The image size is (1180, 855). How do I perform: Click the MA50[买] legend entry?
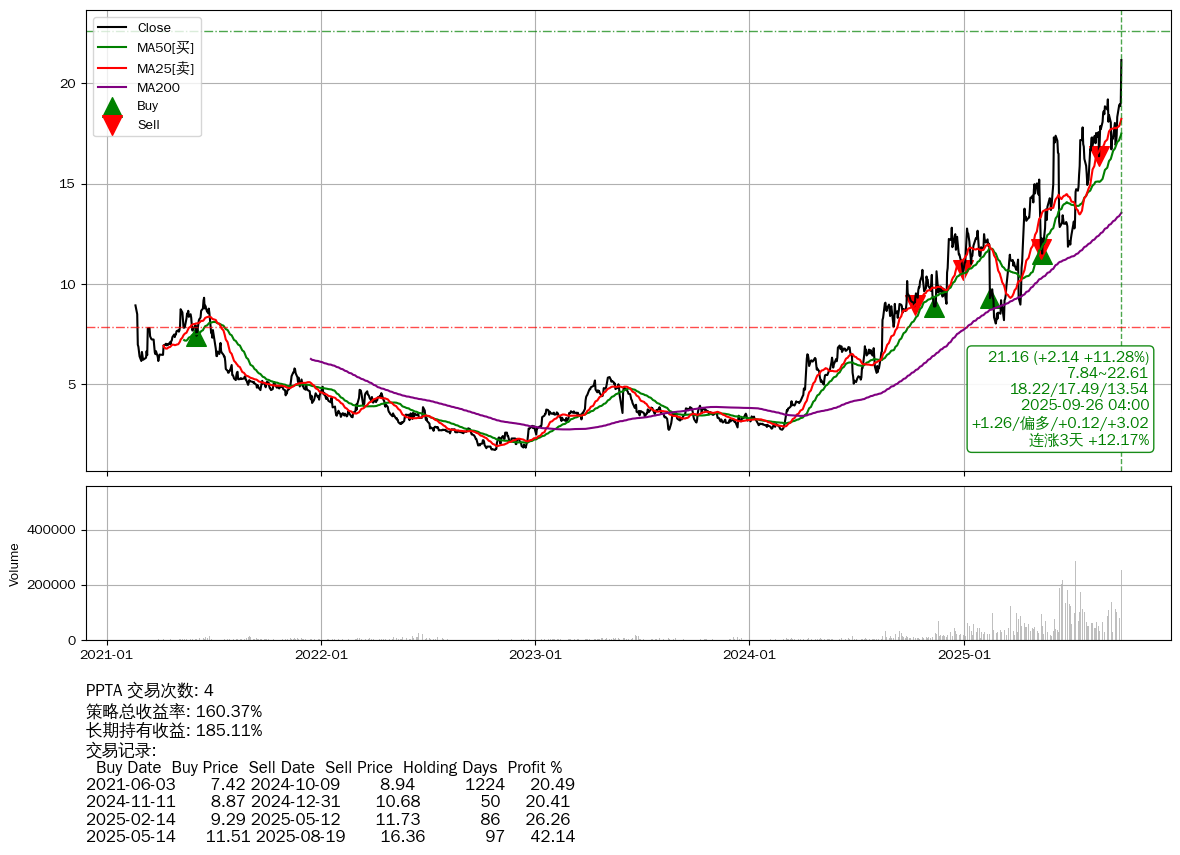[165, 47]
